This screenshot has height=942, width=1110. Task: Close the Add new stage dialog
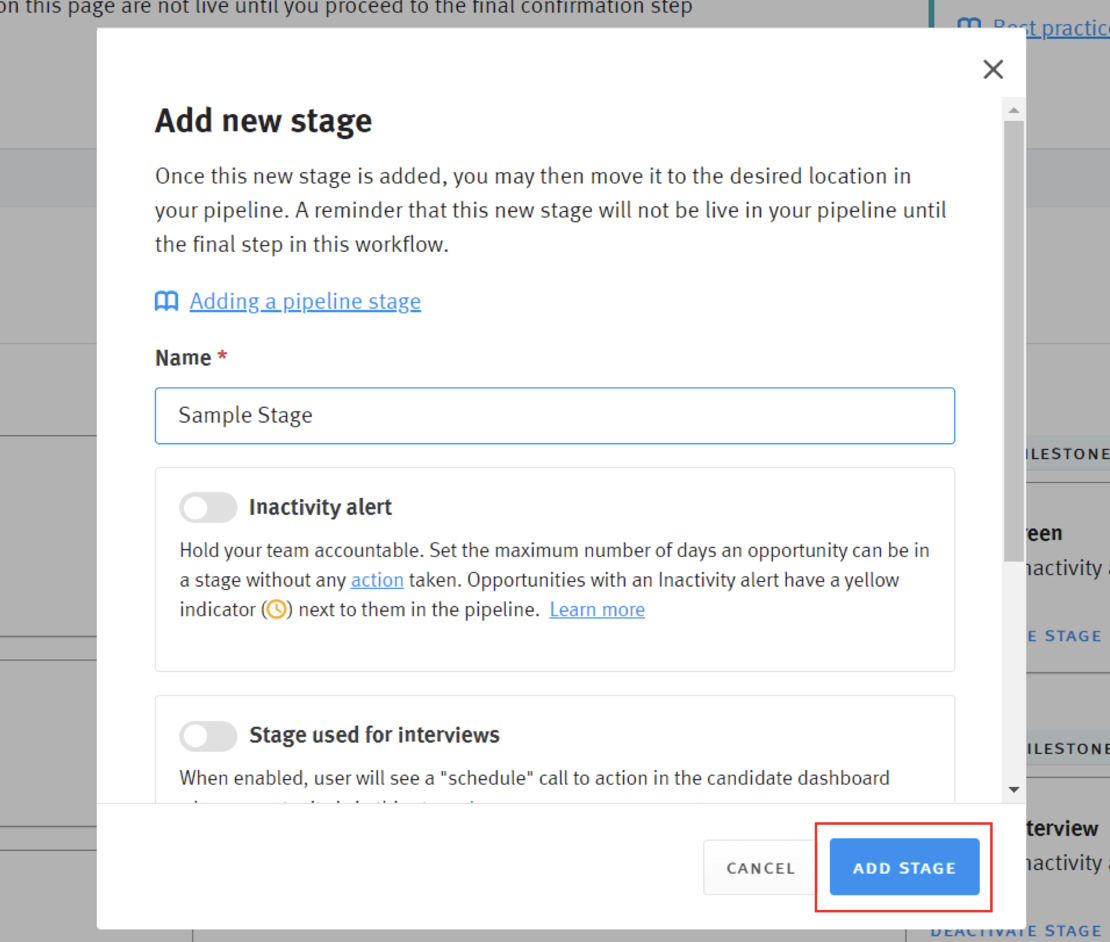tap(993, 69)
